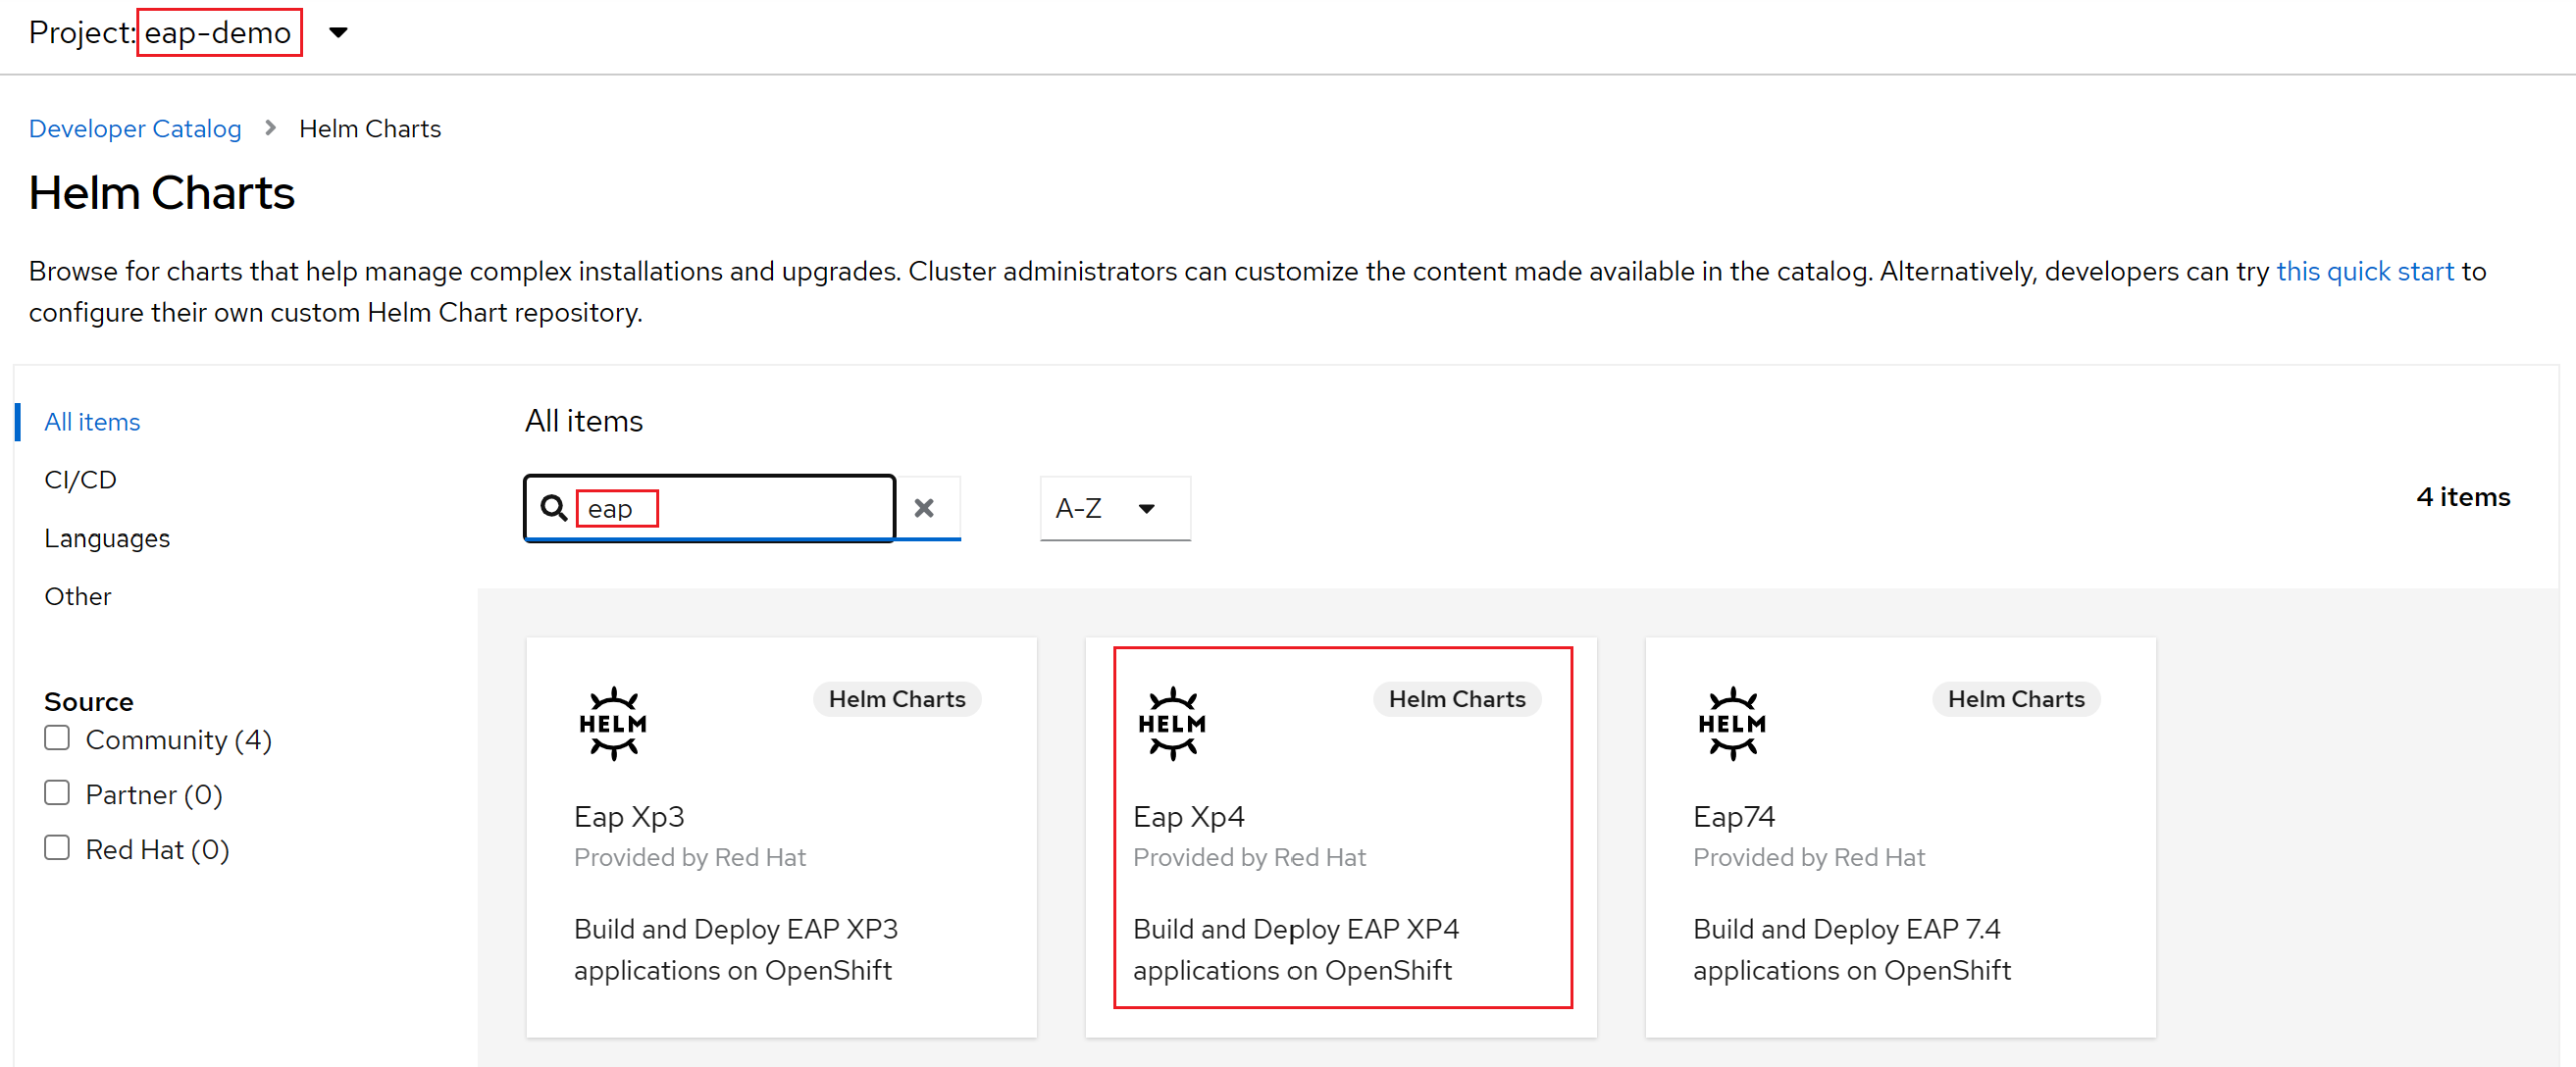Click the Developer Catalog breadcrumb link
Screen dimensions: 2576x1067
(138, 128)
